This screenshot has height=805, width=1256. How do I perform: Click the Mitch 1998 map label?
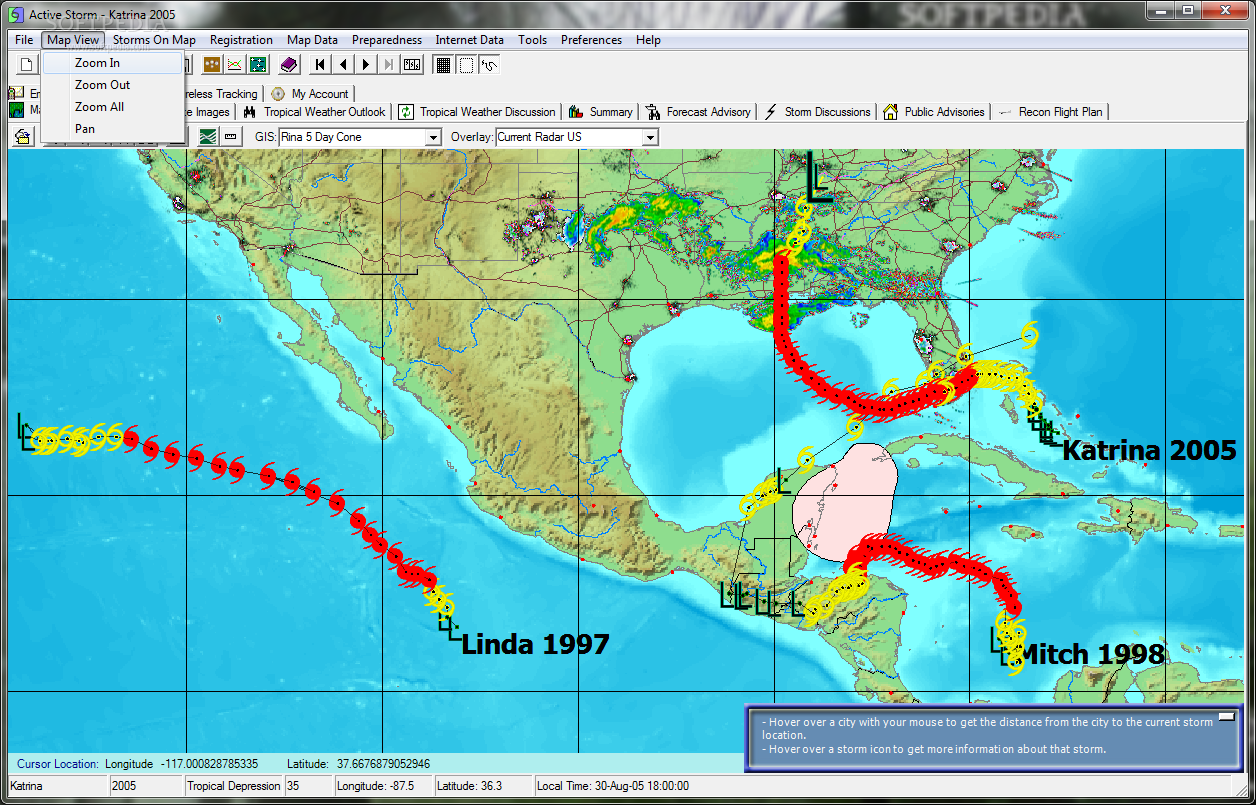click(x=1091, y=654)
